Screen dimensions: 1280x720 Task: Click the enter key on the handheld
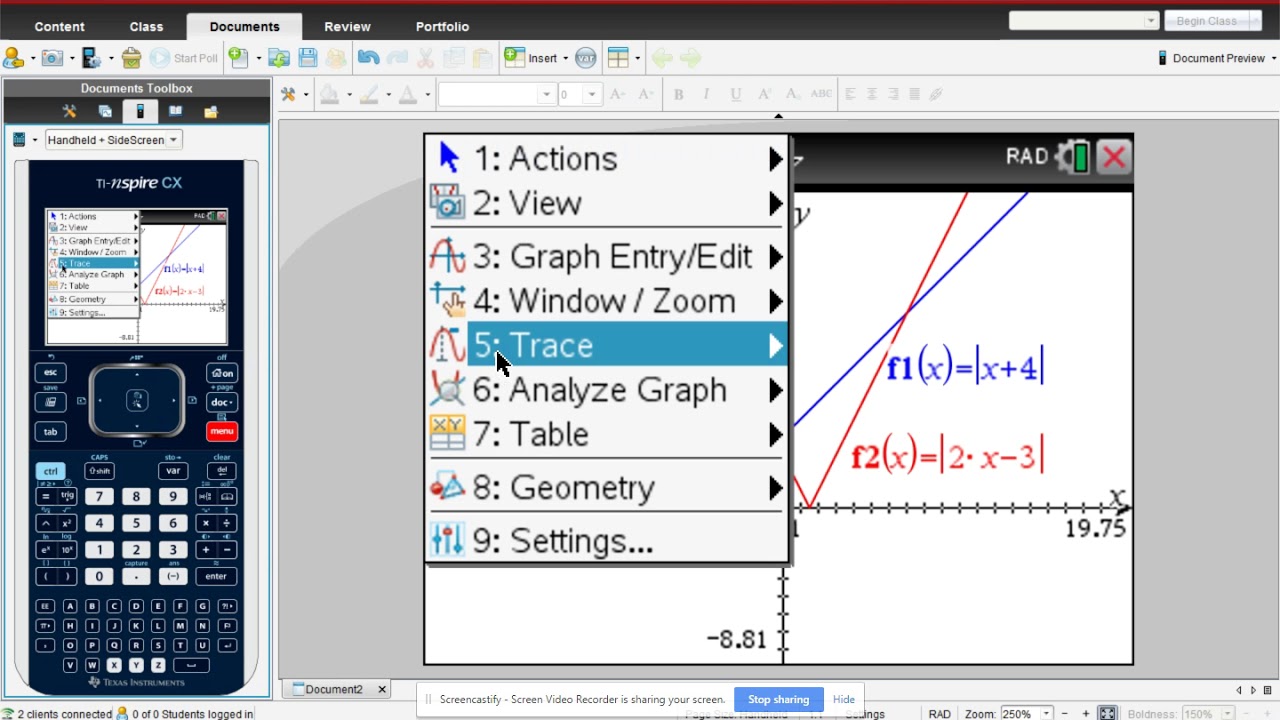pos(216,576)
